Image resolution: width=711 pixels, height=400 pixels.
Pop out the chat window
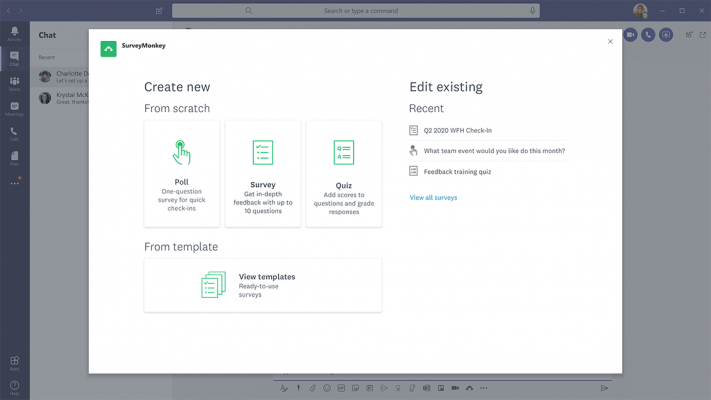[x=703, y=34]
